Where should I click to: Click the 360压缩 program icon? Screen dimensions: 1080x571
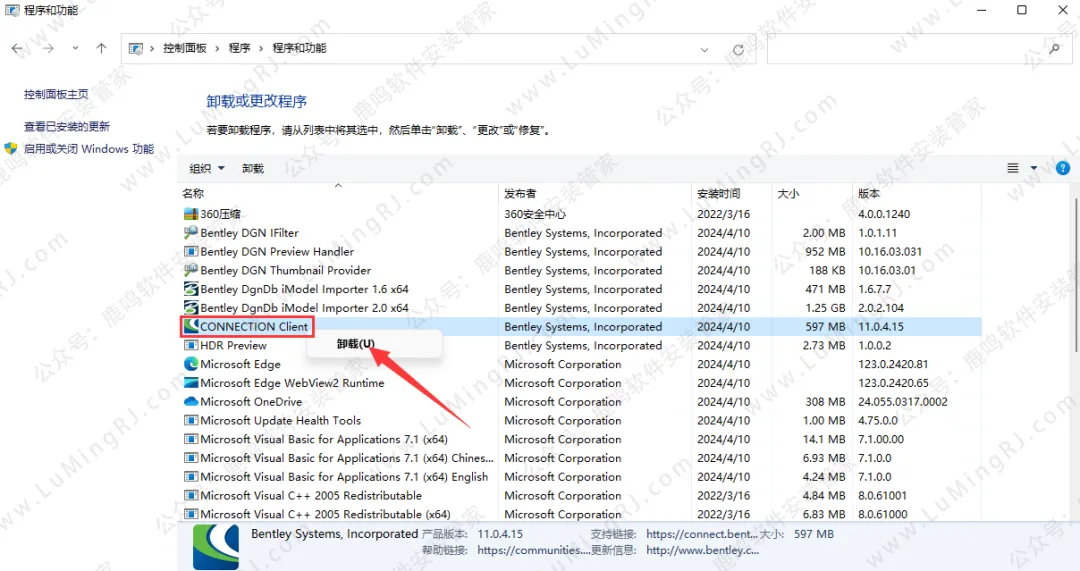[x=191, y=214]
